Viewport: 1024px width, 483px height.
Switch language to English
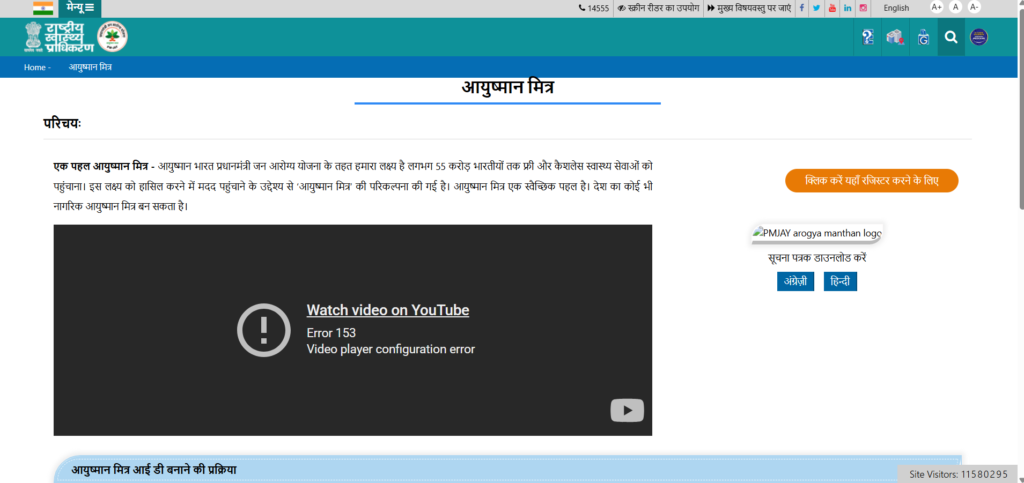(x=896, y=8)
